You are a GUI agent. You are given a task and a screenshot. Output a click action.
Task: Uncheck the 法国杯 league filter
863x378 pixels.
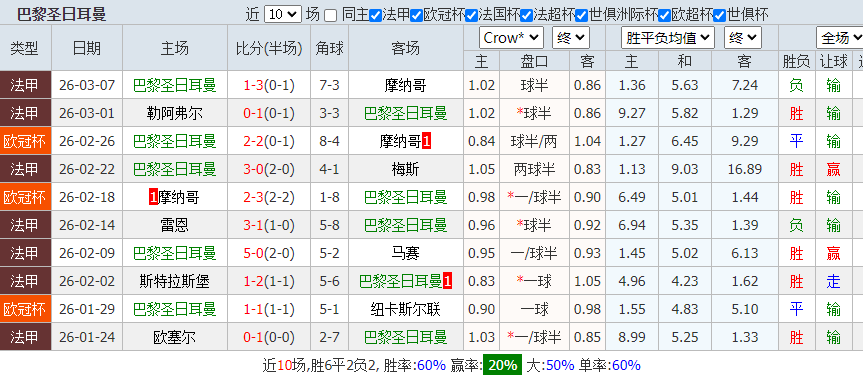point(472,15)
